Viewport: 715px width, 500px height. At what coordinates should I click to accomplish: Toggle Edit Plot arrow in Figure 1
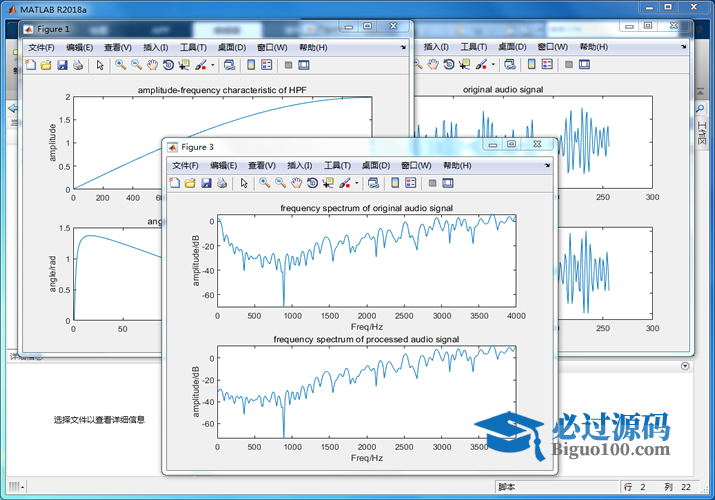pos(100,65)
